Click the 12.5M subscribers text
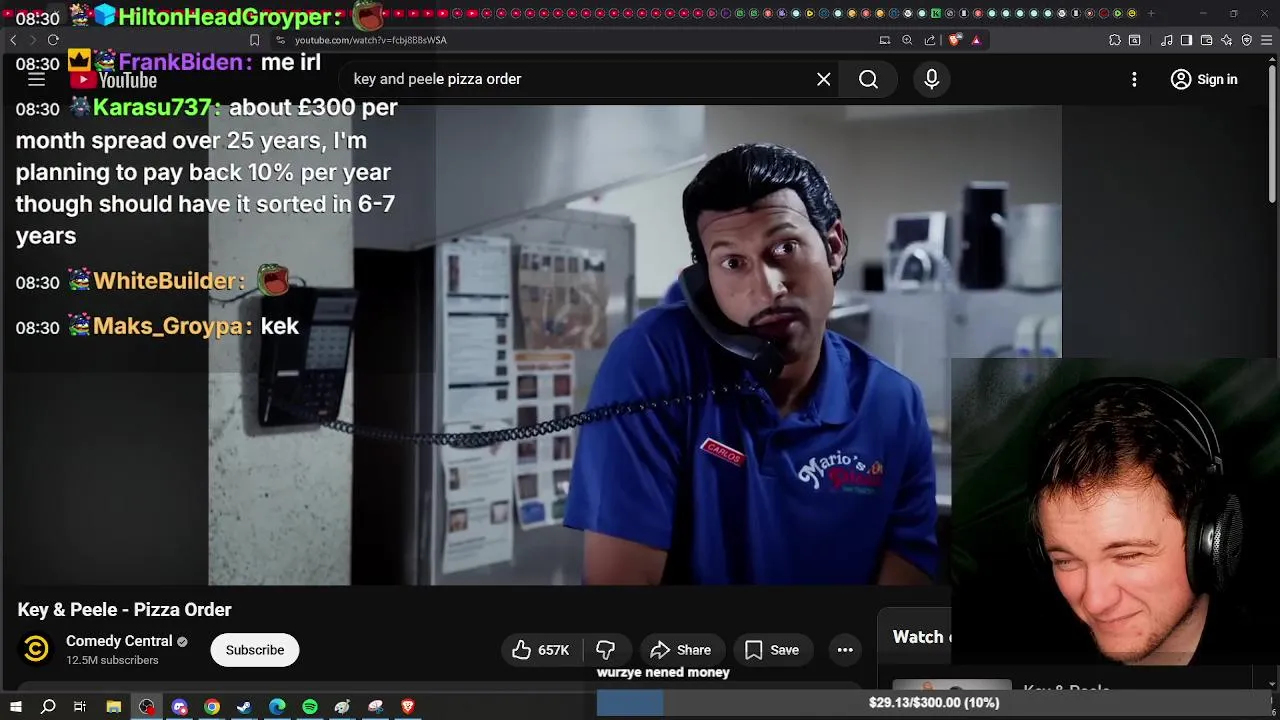The width and height of the screenshot is (1280, 720). pos(112,661)
